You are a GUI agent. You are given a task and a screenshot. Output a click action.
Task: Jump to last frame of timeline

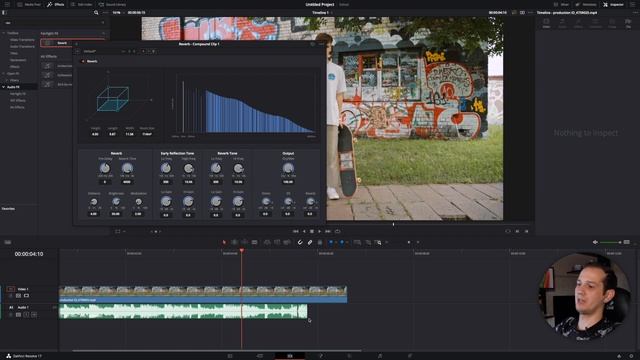point(328,231)
